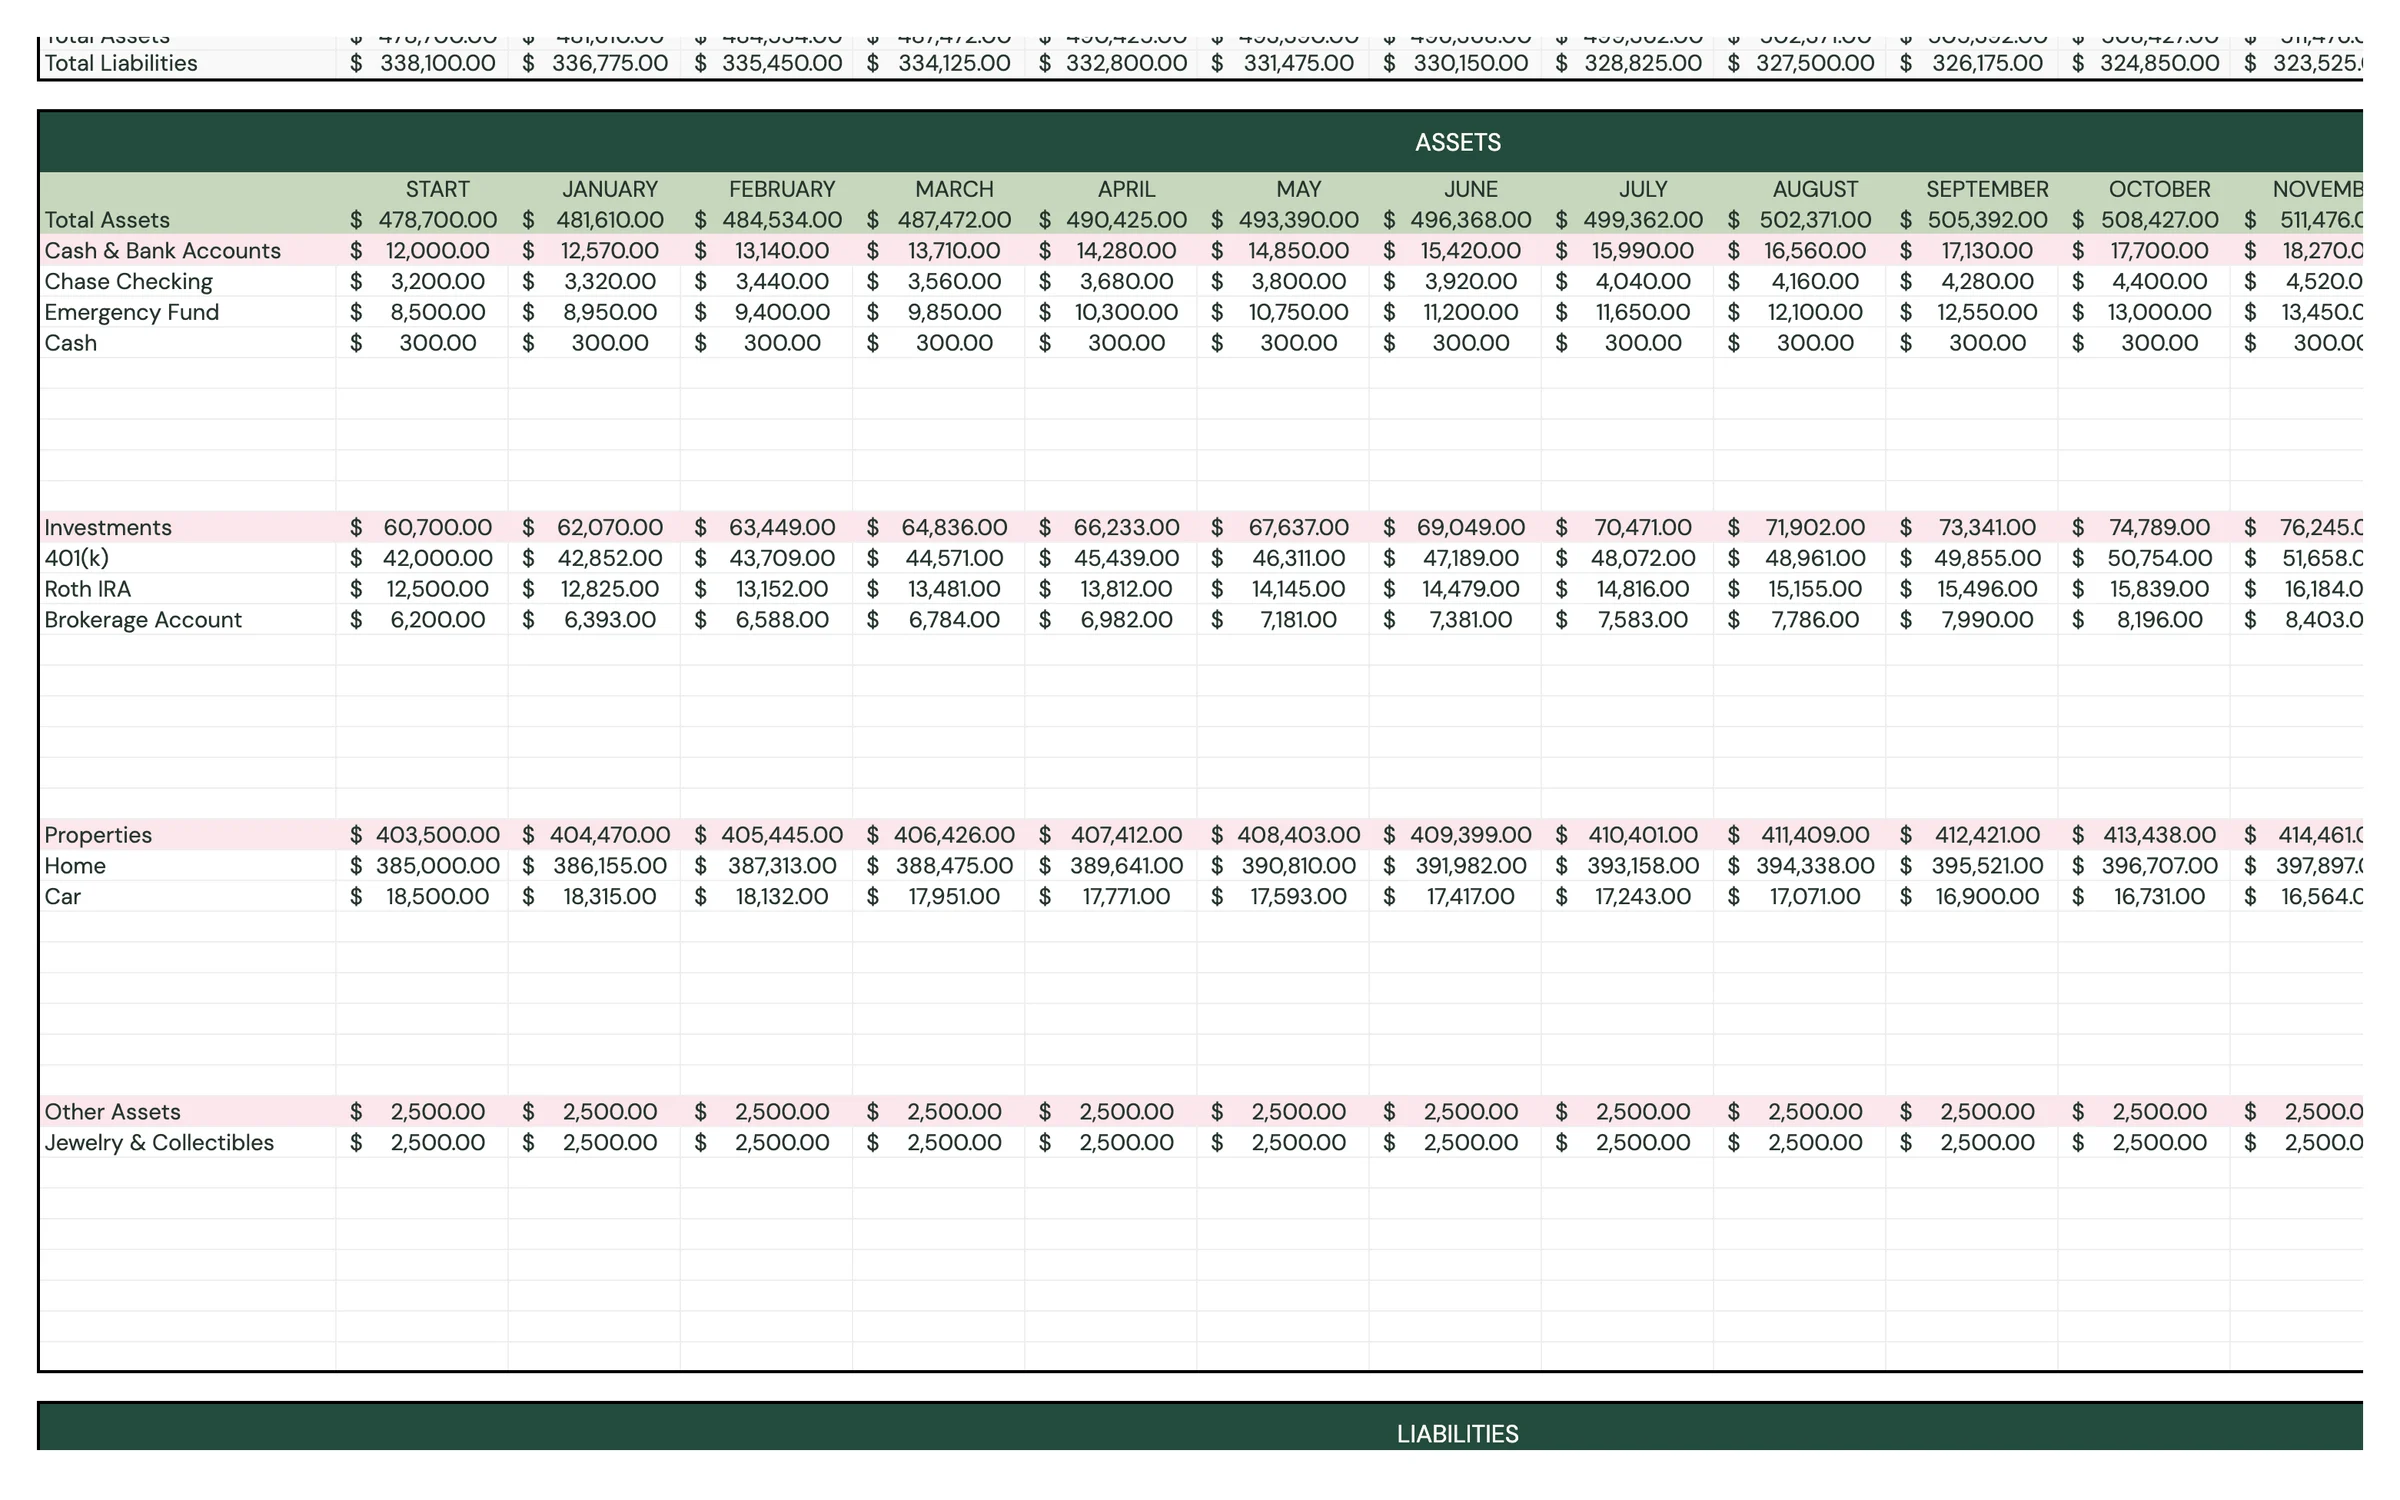The height and width of the screenshot is (1500, 2400).
Task: Click the Car row label
Action: point(62,897)
